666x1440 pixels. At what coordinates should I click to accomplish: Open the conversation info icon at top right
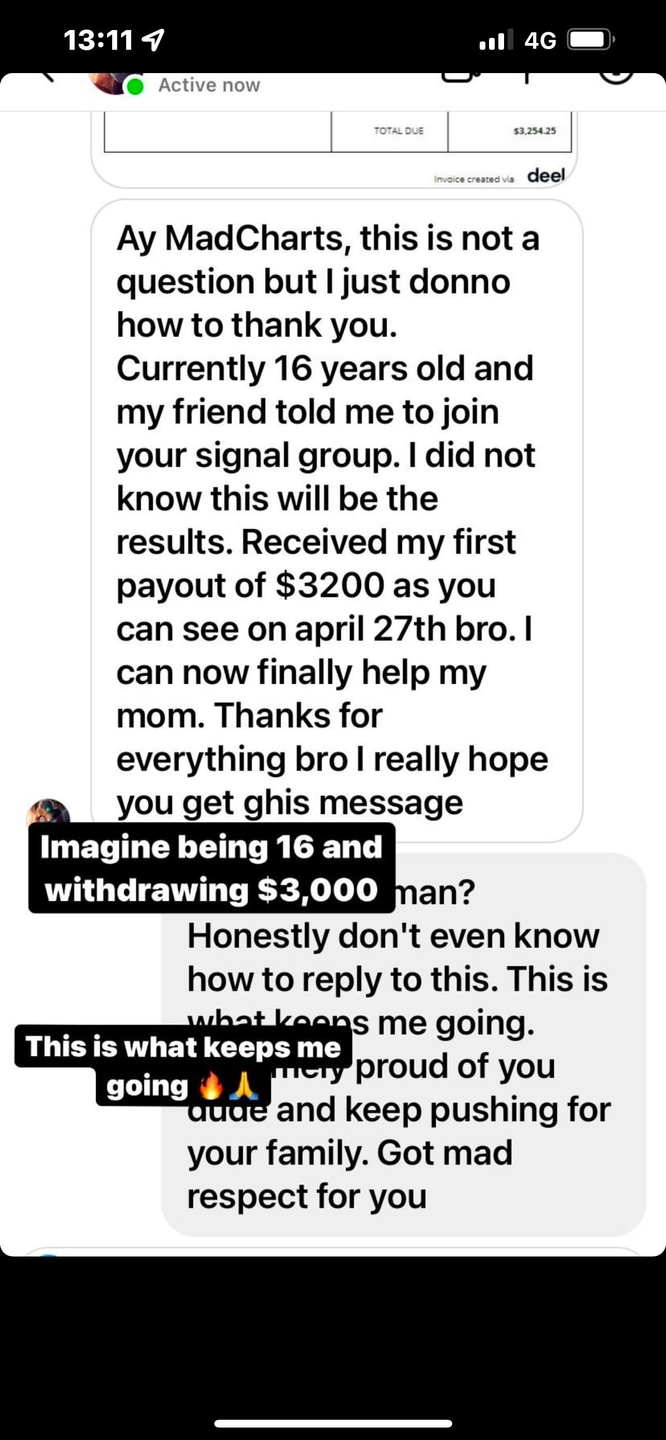615,77
